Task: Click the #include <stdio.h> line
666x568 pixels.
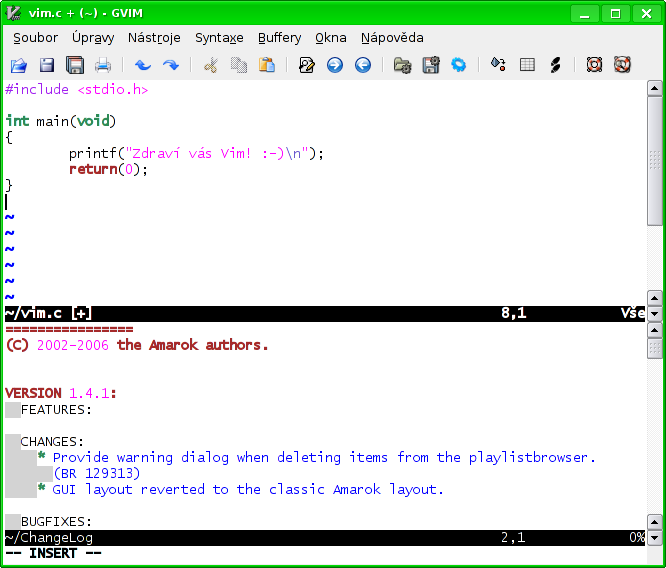Action: [x=77, y=90]
